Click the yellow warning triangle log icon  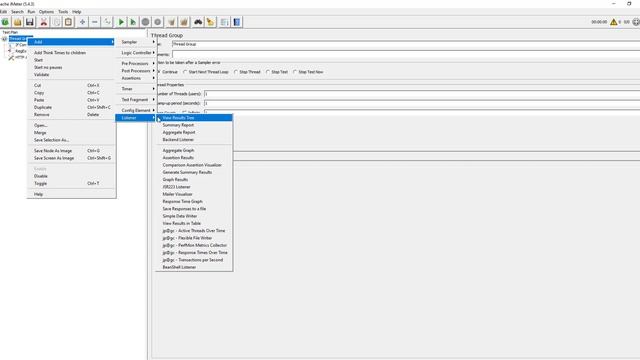pyautogui.click(x=613, y=22)
